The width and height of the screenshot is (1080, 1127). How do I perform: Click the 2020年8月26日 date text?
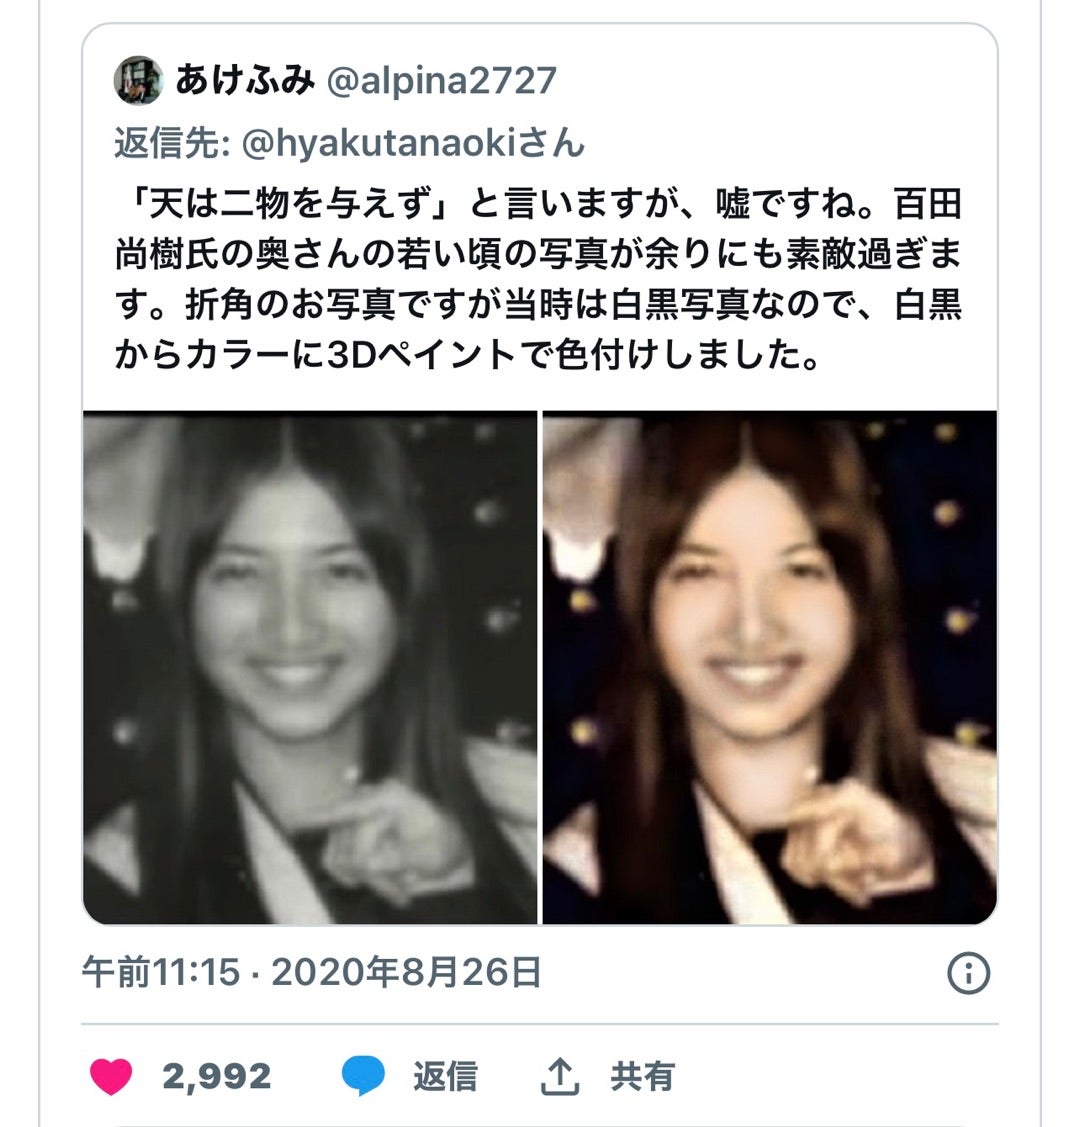(x=406, y=972)
